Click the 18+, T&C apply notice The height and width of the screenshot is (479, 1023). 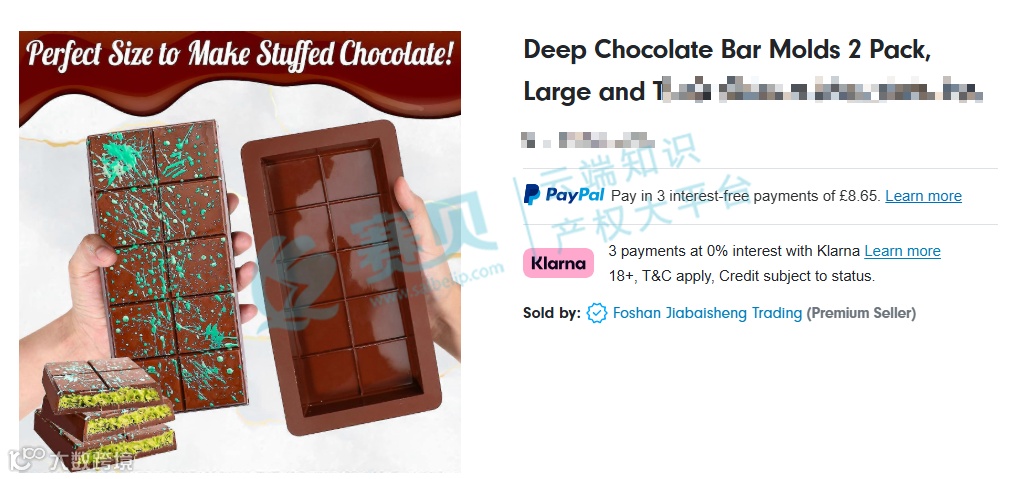742,276
